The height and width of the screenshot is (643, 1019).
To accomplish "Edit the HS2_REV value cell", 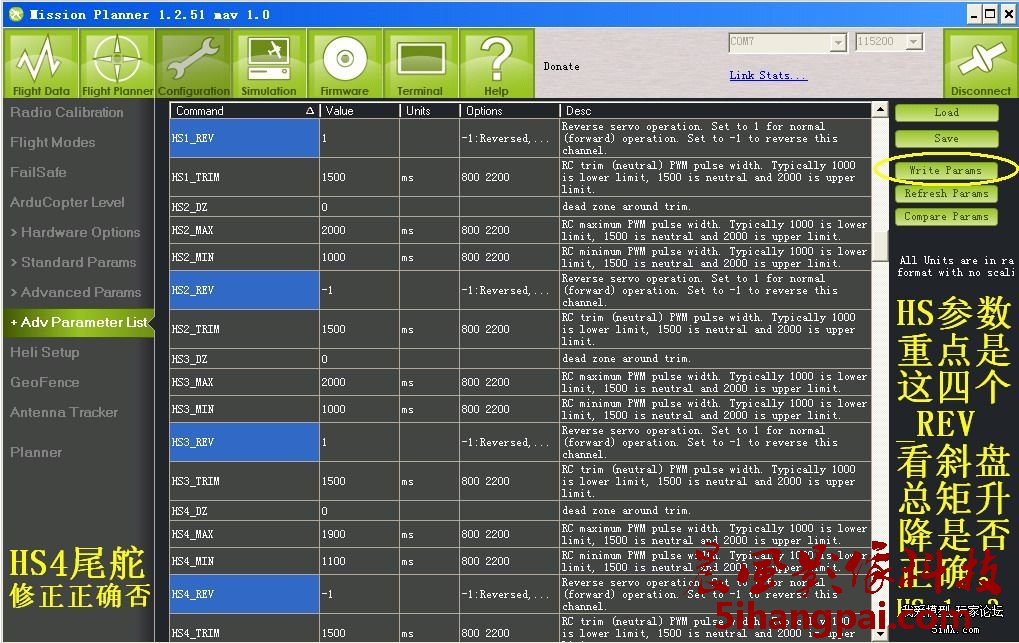I will [x=359, y=291].
